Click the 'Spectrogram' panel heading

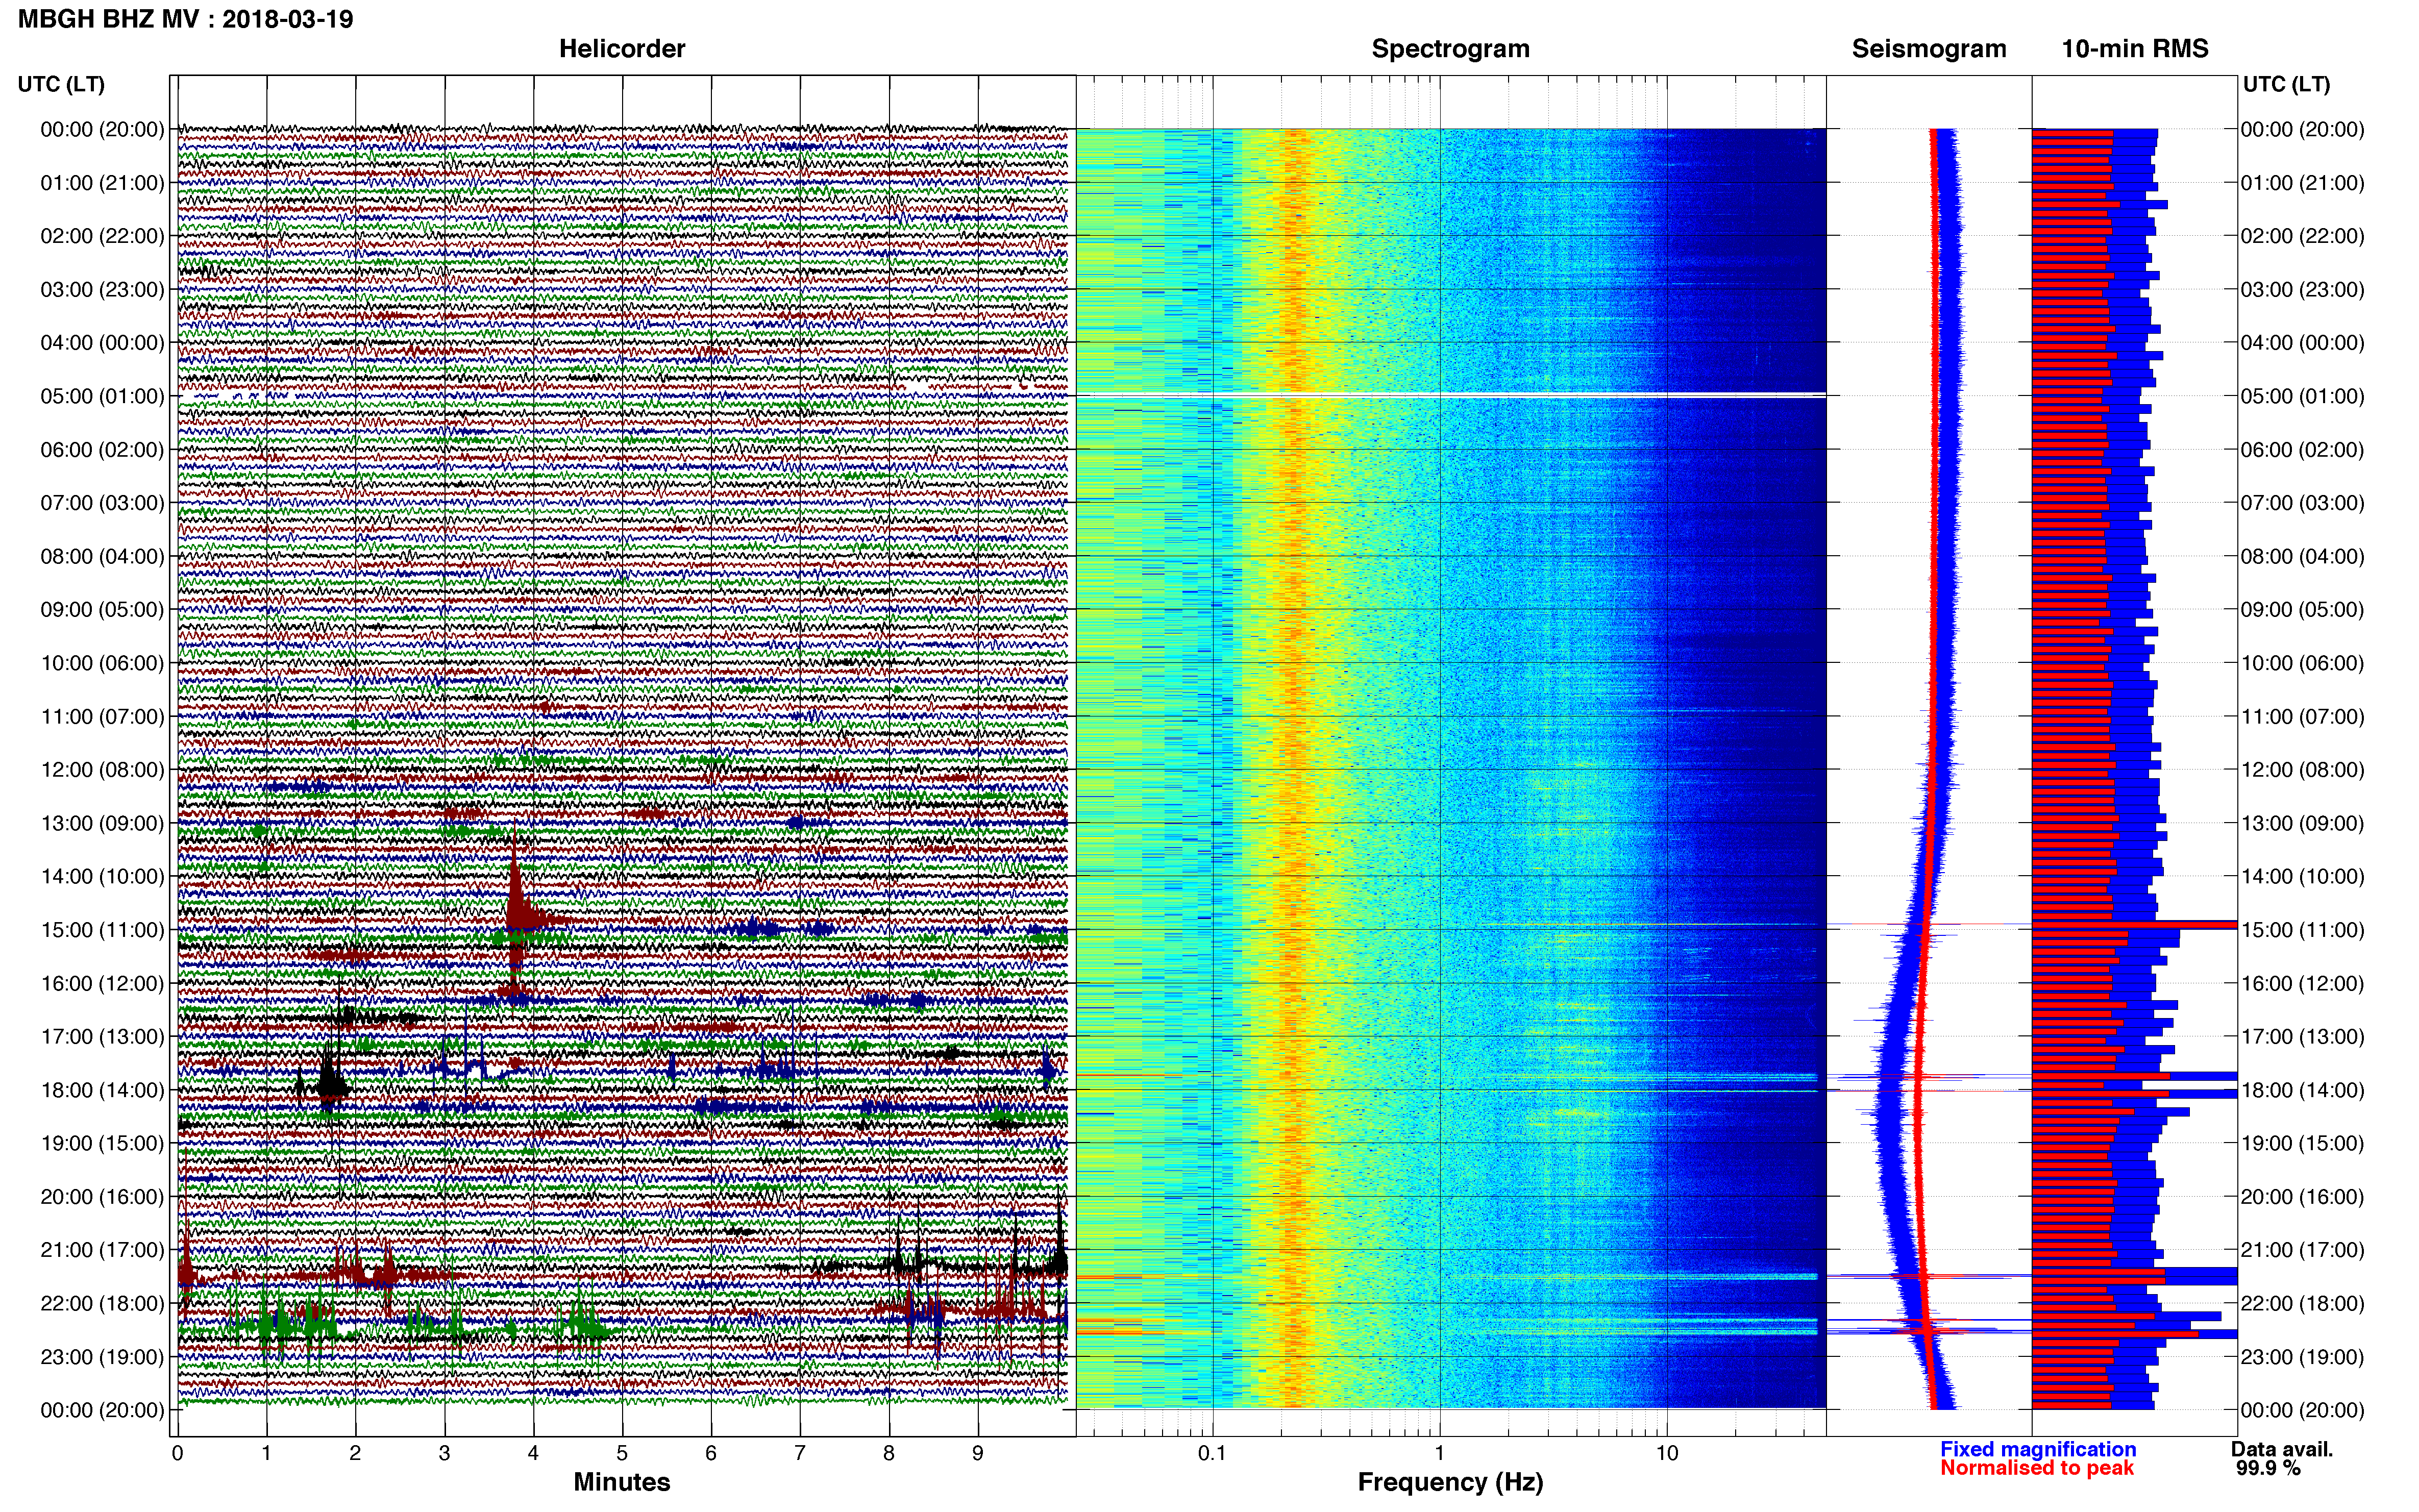[1450, 48]
